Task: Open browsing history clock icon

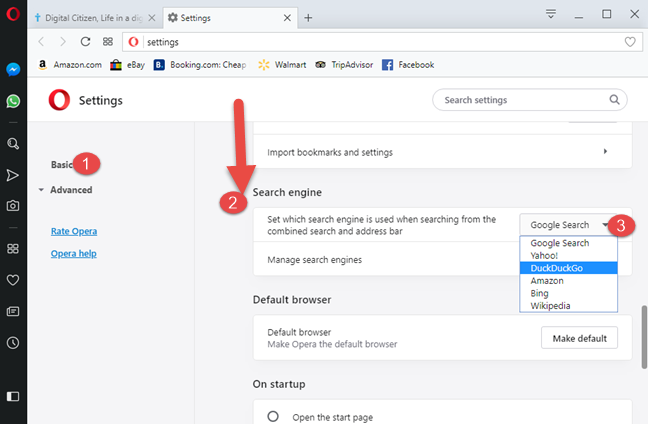Action: coord(13,343)
